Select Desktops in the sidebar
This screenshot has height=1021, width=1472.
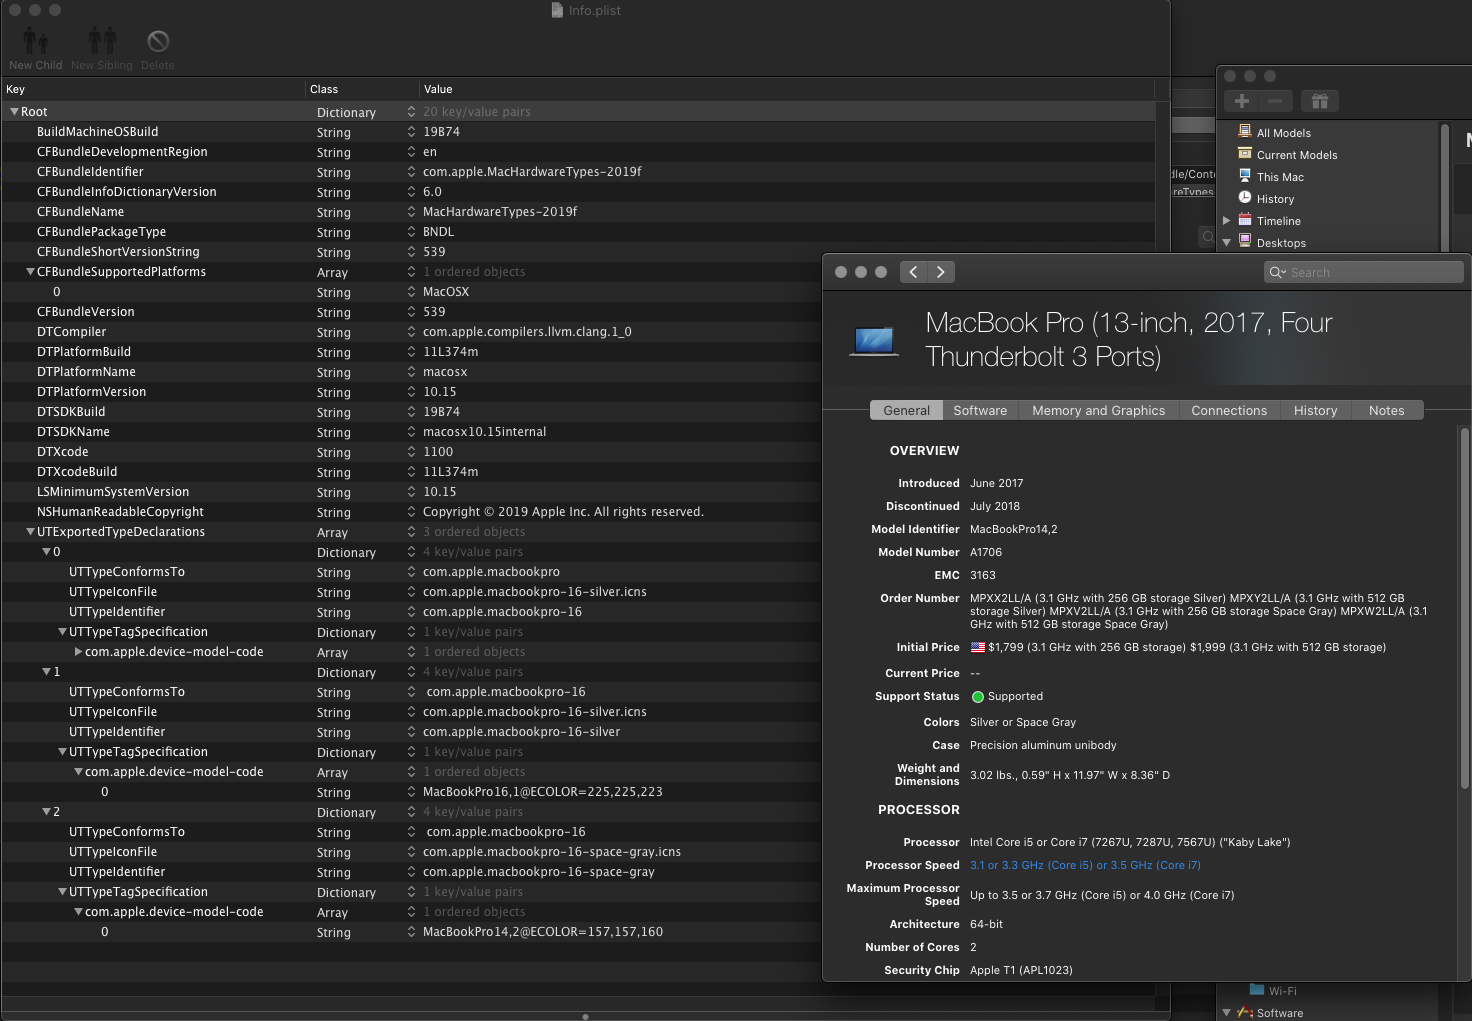1281,243
